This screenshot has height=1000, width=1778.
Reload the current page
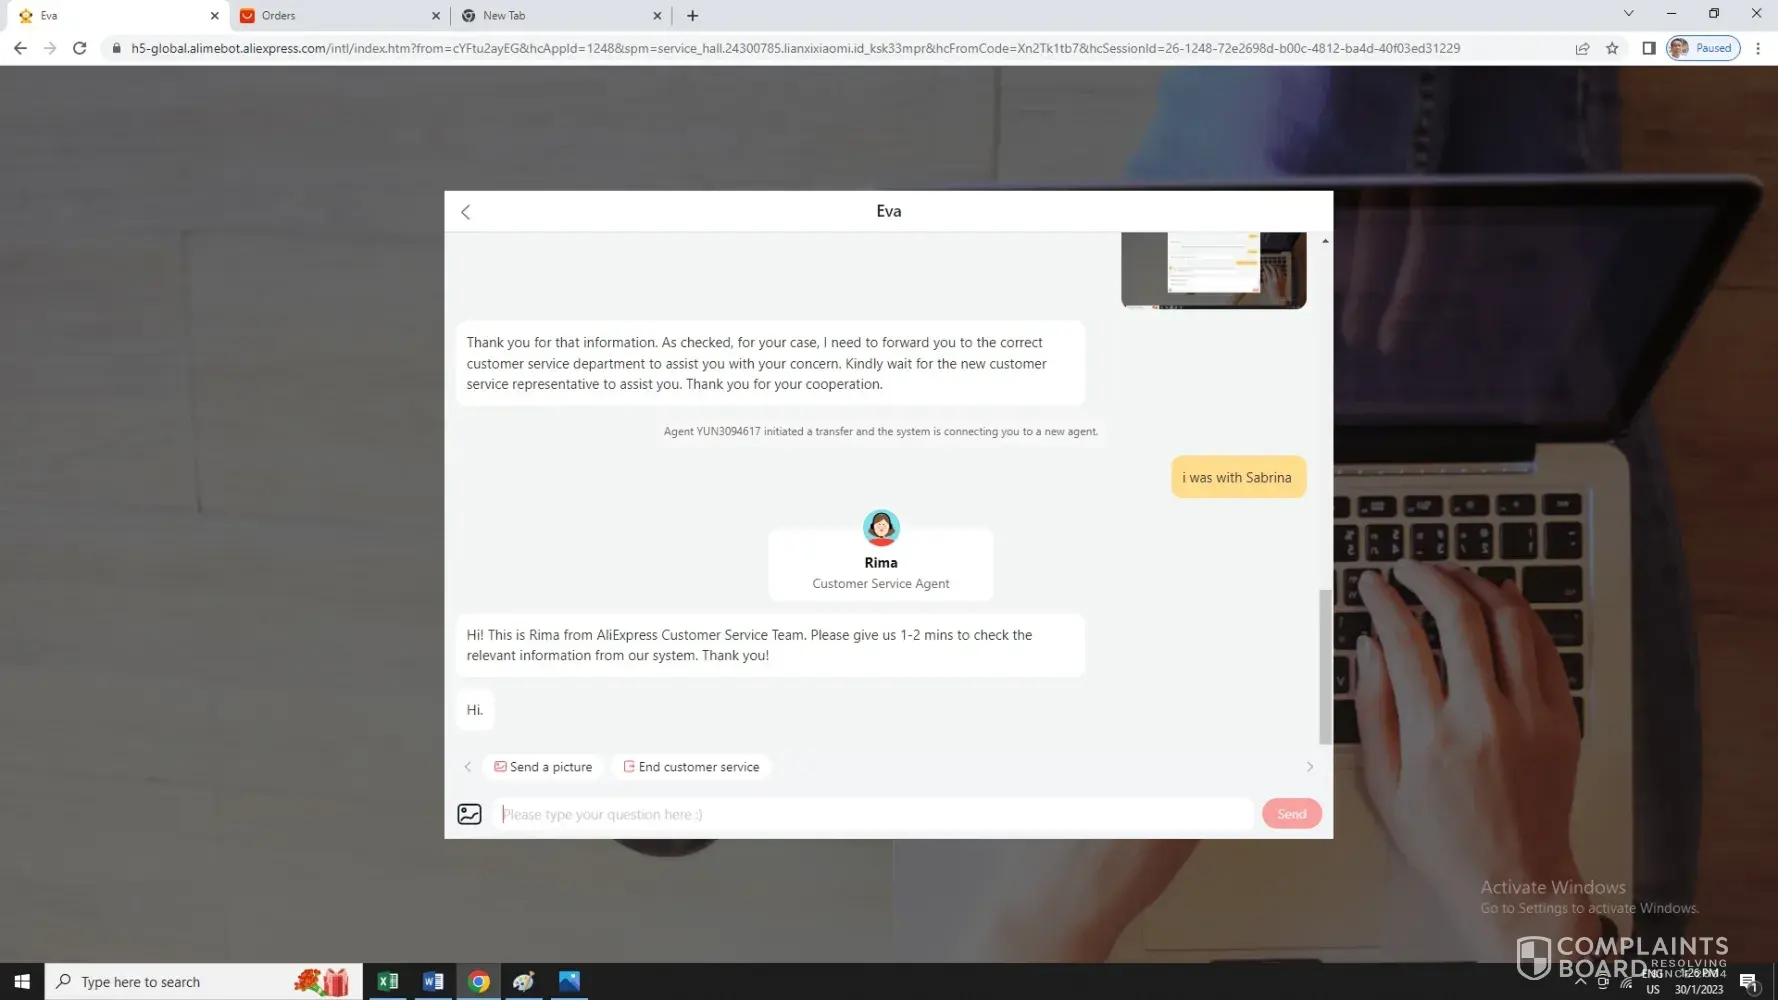(x=80, y=48)
